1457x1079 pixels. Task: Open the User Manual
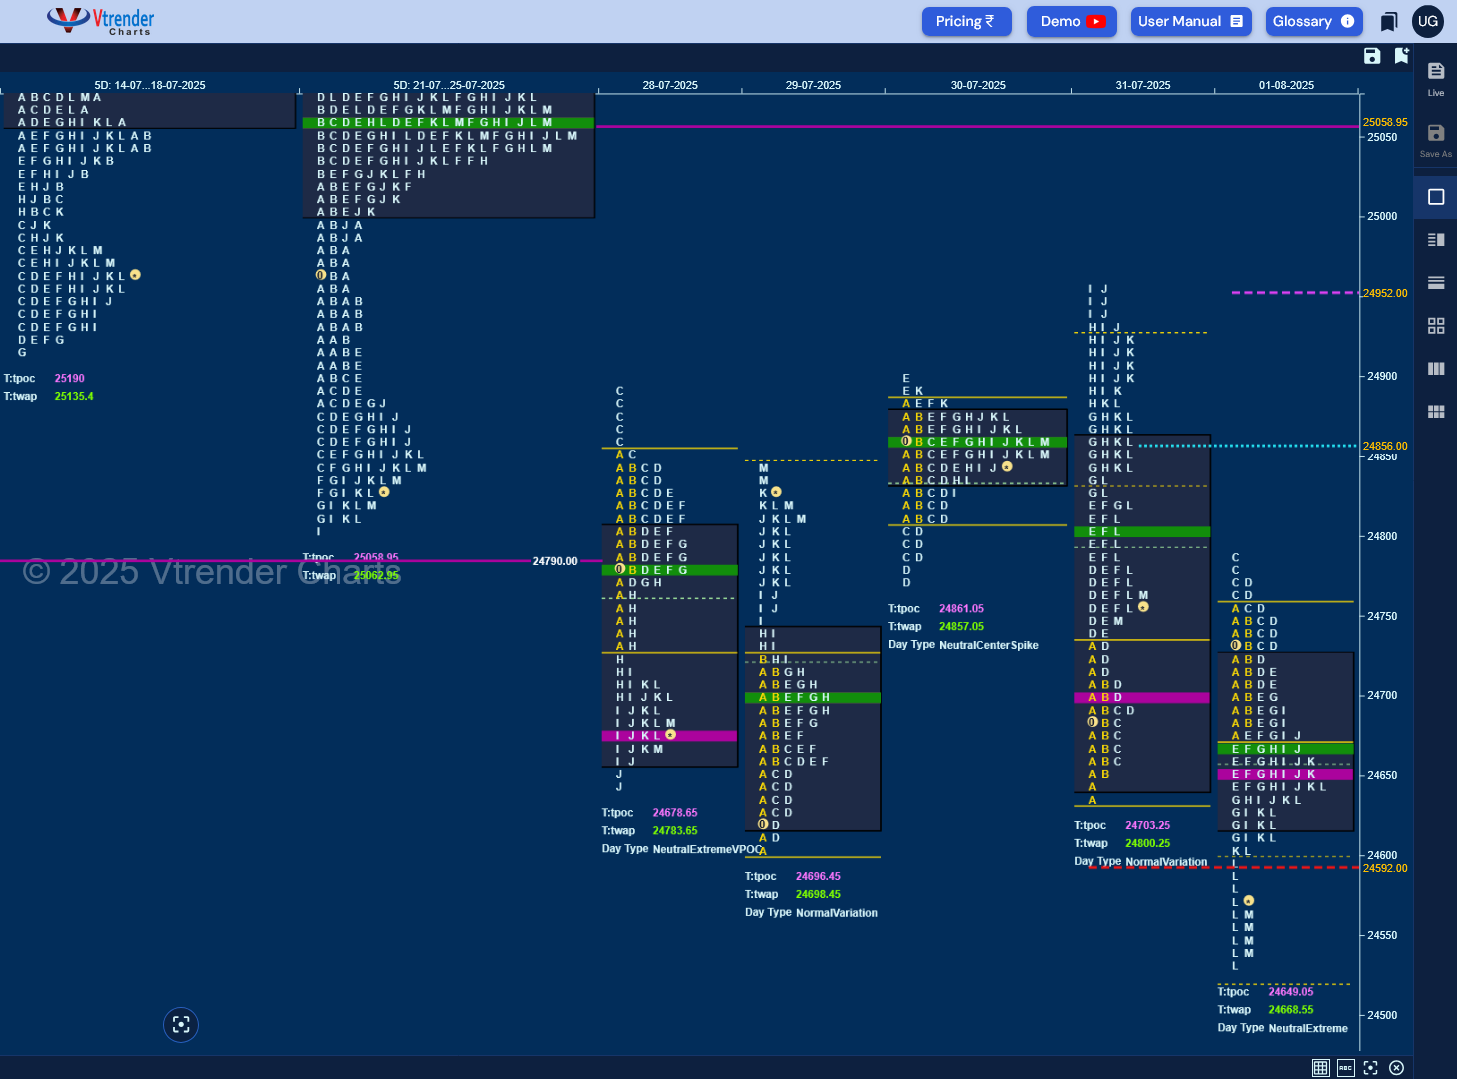1191,21
